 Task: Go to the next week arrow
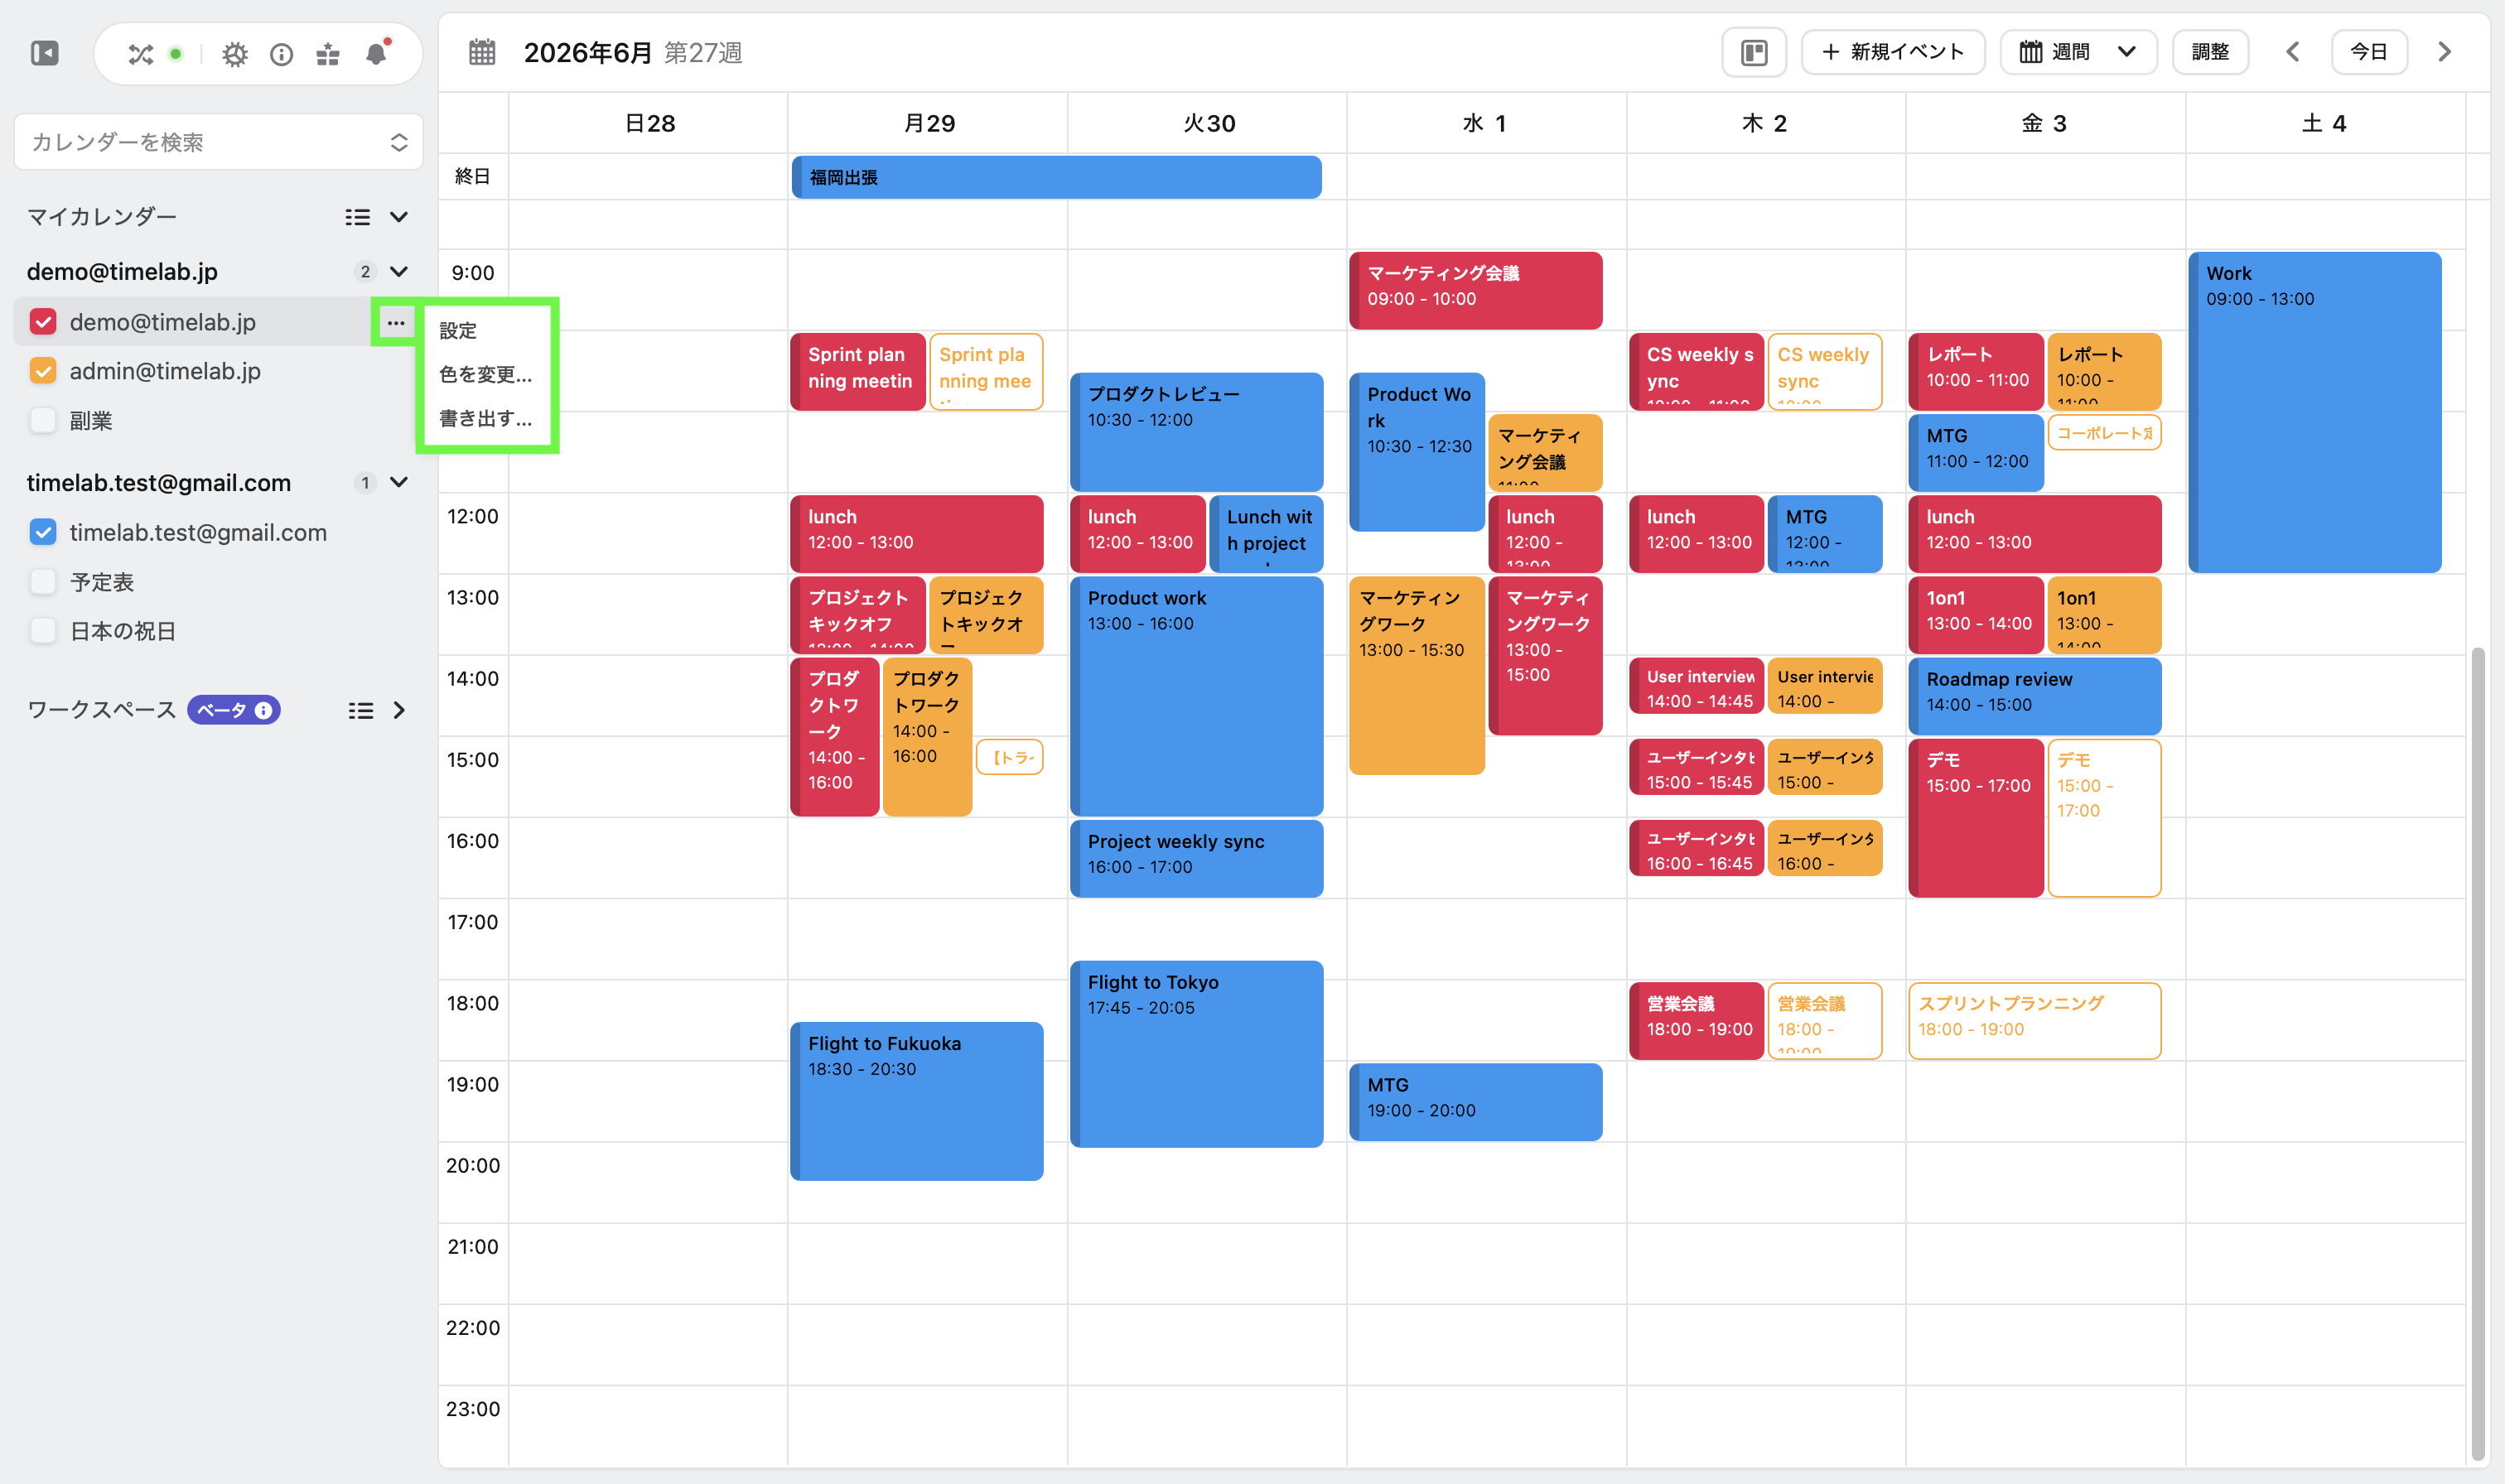coord(2444,52)
